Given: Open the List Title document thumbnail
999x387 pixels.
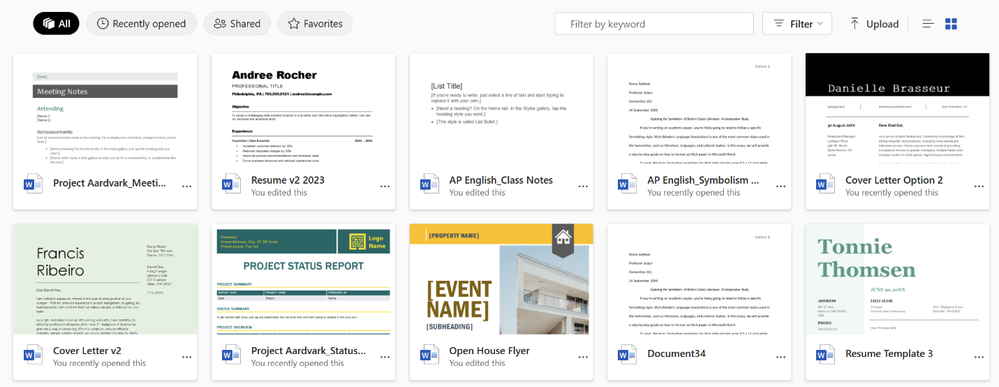Looking at the screenshot, I should point(501,108).
